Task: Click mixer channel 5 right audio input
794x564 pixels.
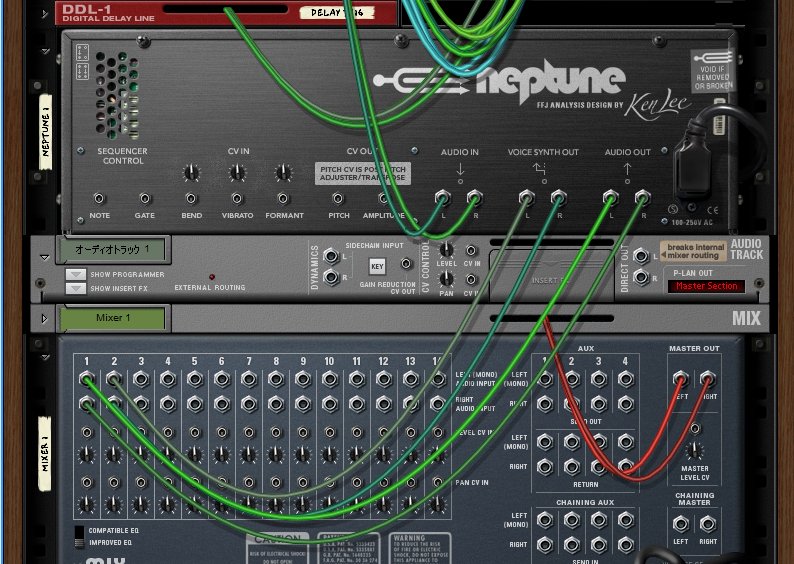Action: pyautogui.click(x=195, y=404)
